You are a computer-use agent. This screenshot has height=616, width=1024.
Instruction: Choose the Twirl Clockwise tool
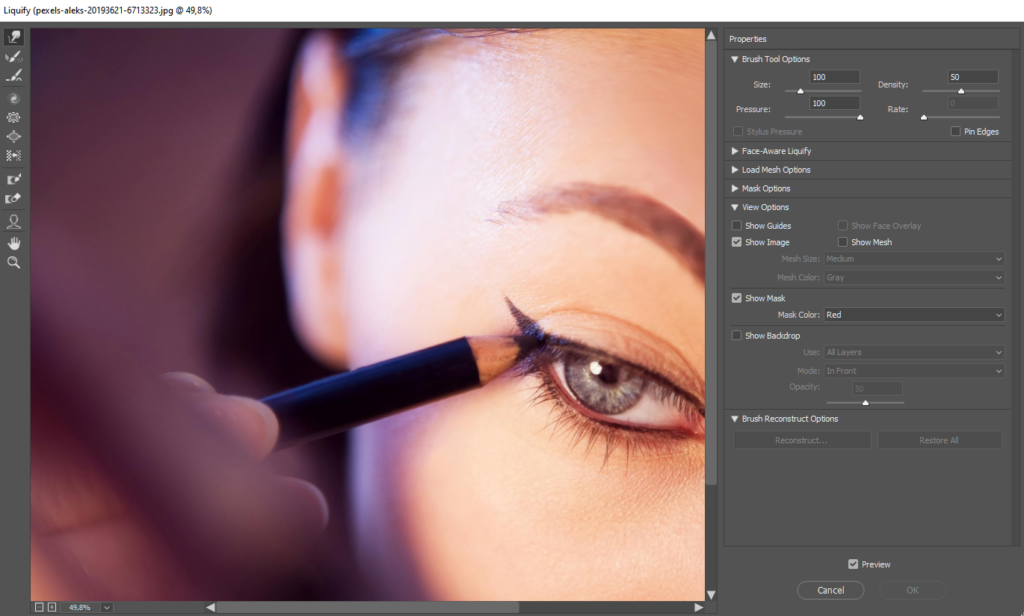[14, 97]
